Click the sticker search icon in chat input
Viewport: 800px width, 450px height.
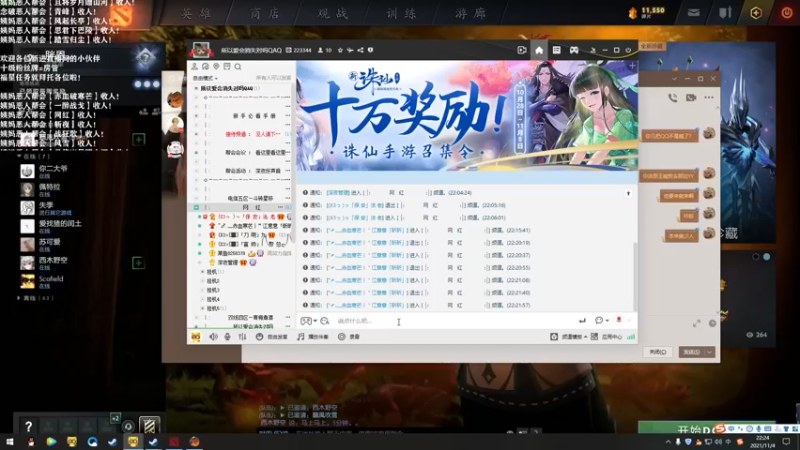point(324,321)
